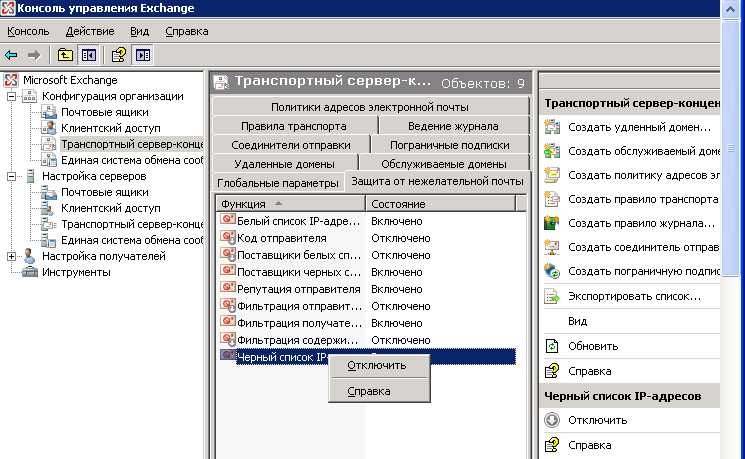Collapse the Конфигурация организации tree node
The width and height of the screenshot is (745, 459).
[11, 96]
